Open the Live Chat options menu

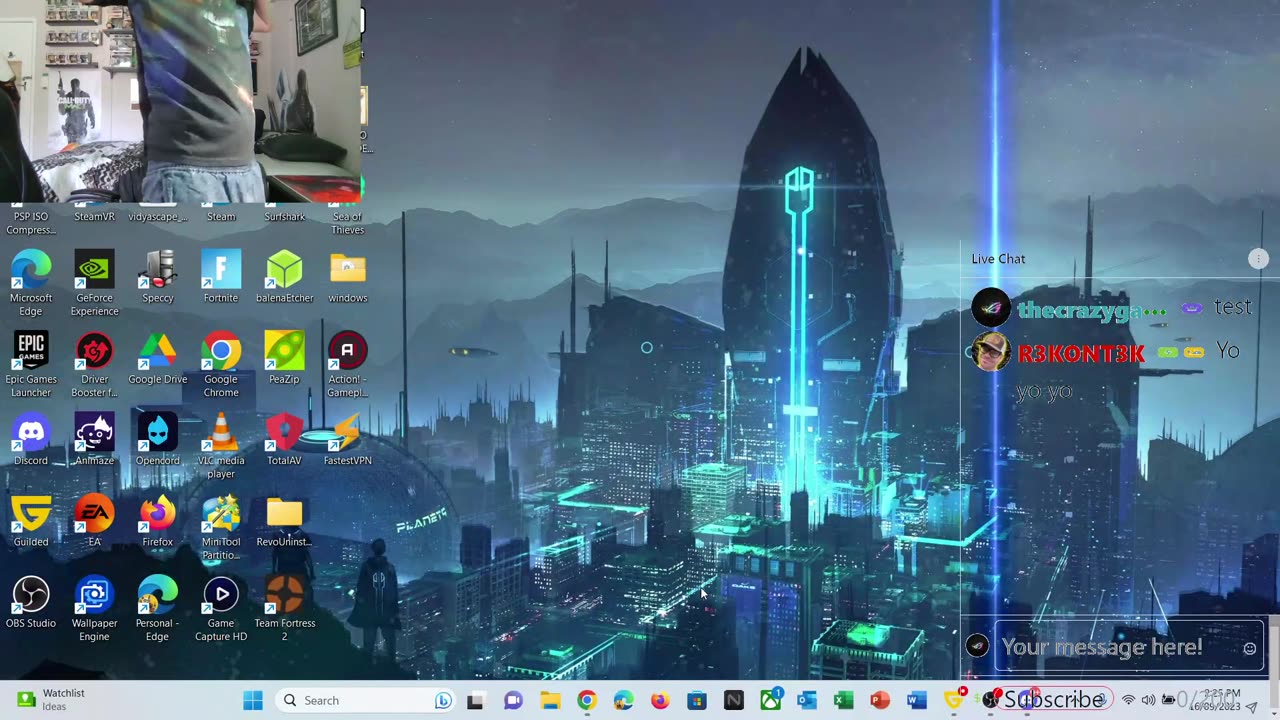point(1259,259)
